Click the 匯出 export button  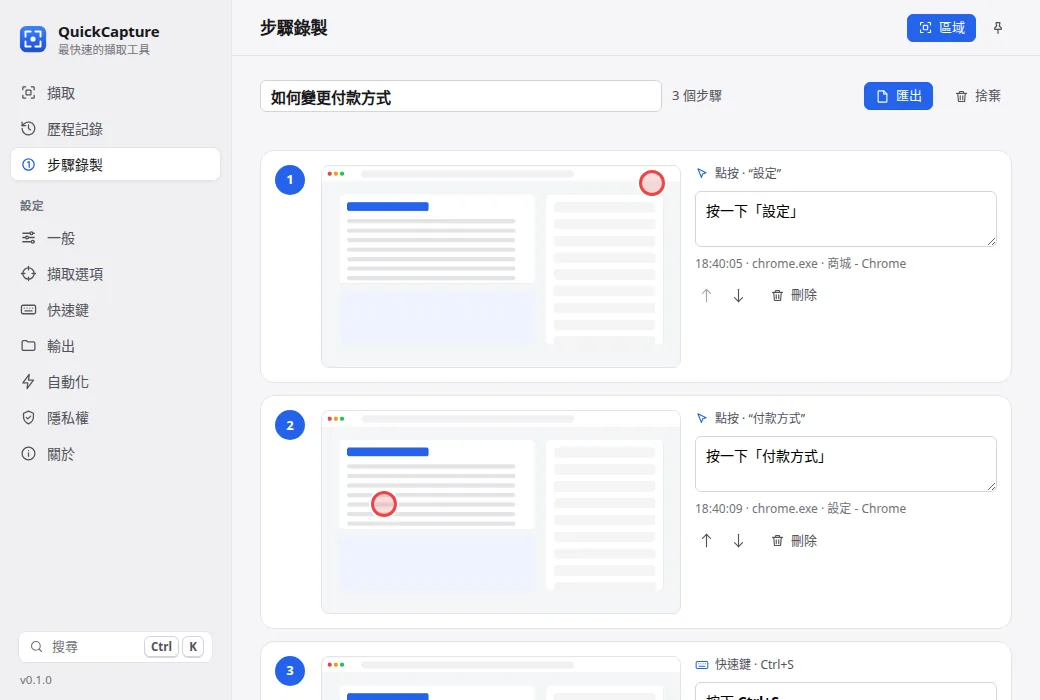(898, 96)
